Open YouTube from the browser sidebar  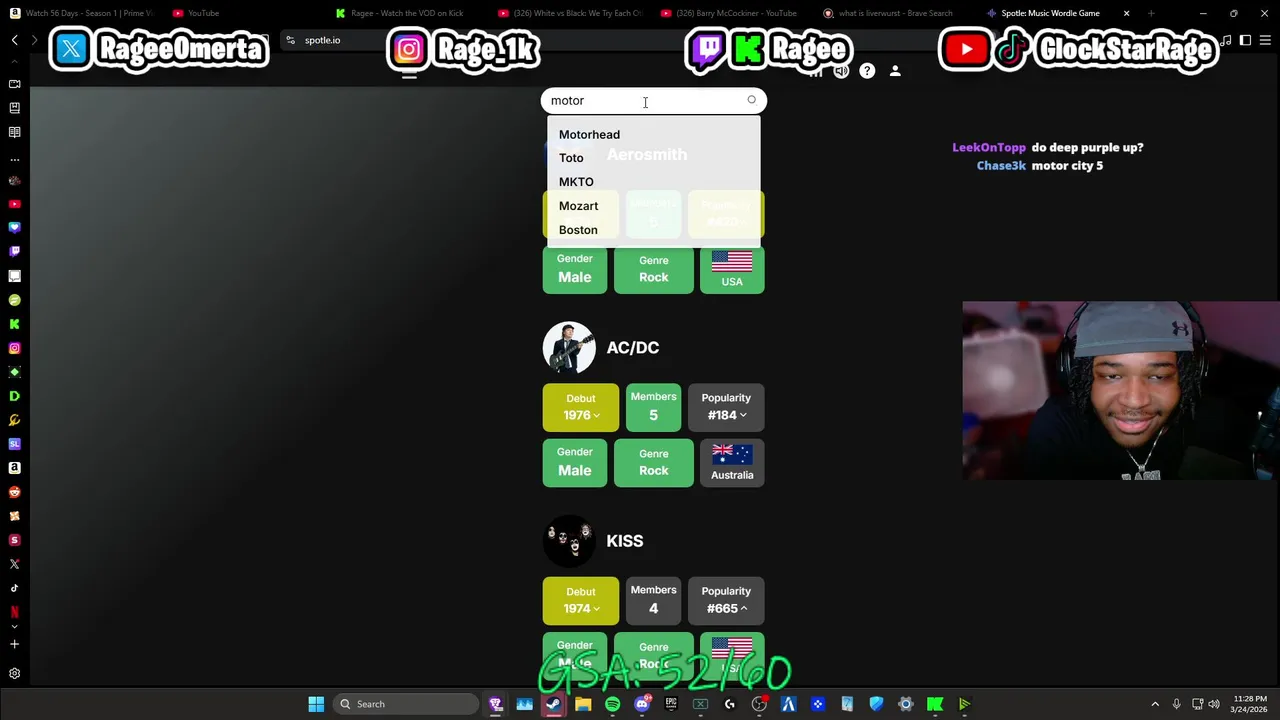(14, 204)
